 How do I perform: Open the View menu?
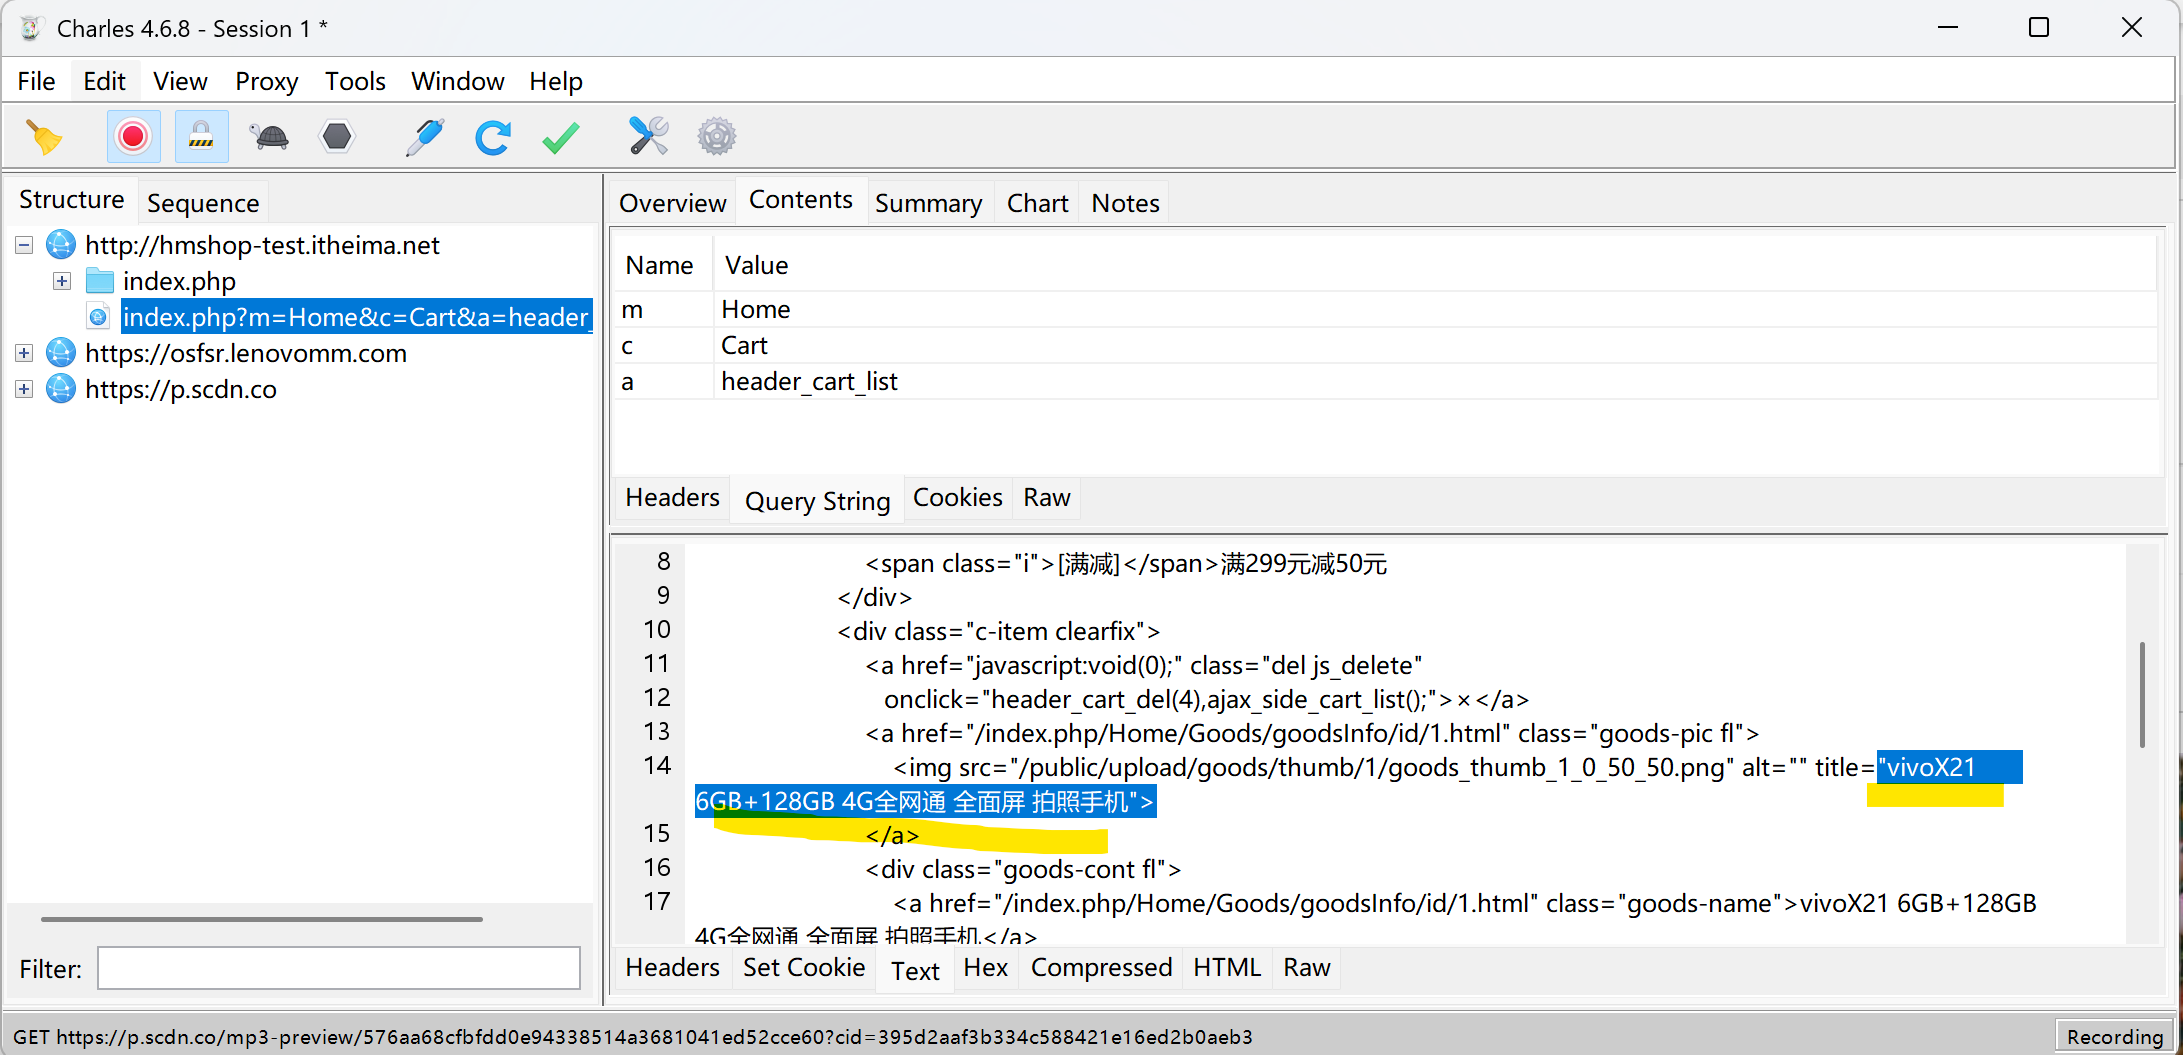click(180, 81)
